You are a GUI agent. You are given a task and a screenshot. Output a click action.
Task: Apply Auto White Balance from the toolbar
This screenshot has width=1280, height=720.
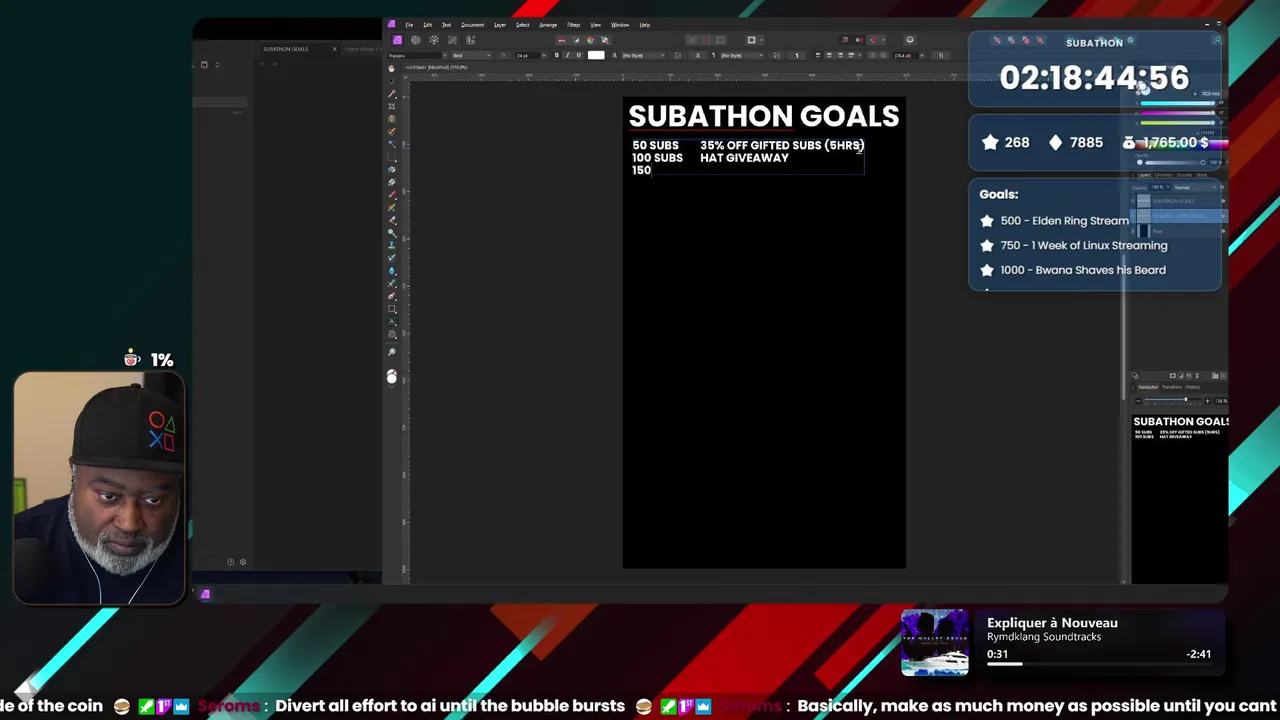(605, 40)
